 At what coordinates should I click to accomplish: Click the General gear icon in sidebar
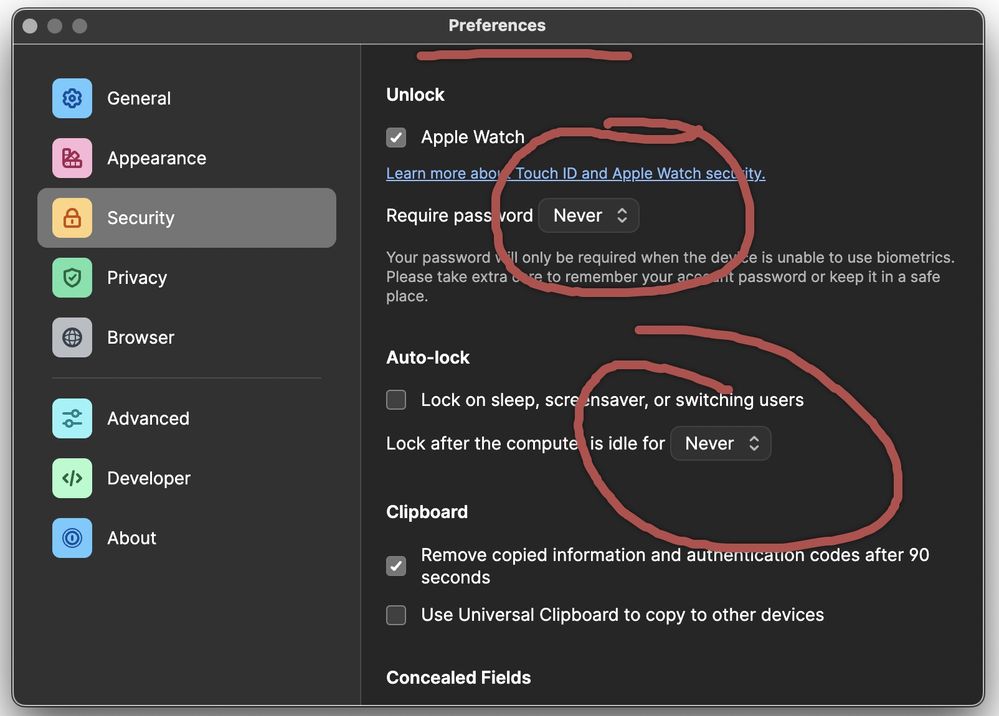point(72,98)
